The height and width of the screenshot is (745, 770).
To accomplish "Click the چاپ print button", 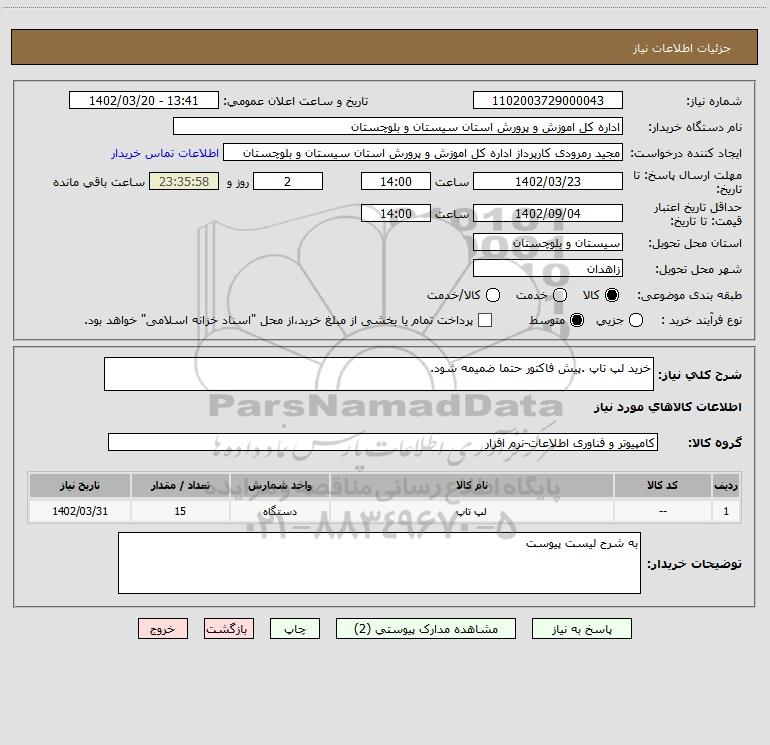I will pyautogui.click(x=295, y=629).
